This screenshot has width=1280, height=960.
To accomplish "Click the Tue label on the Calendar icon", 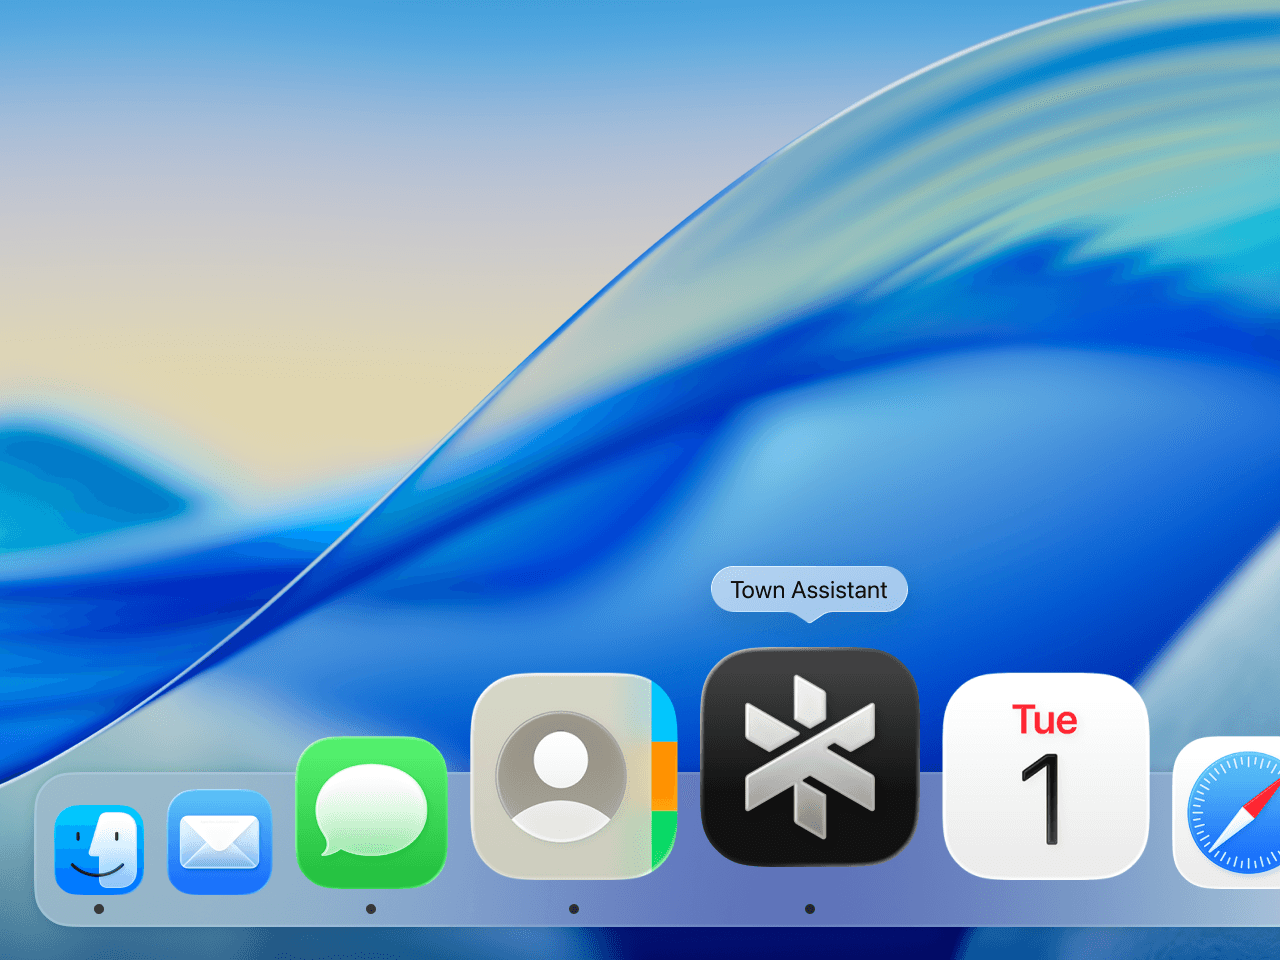I will tap(1046, 719).
